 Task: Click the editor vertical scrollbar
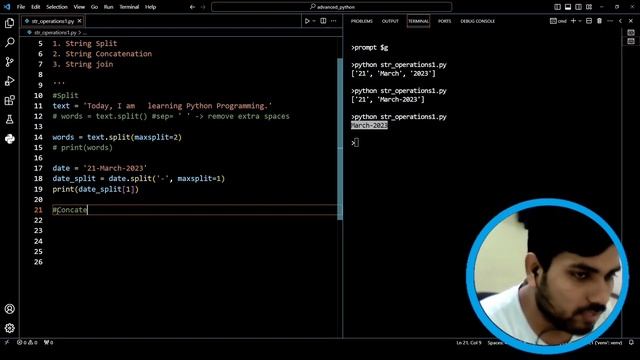[x=340, y=139]
